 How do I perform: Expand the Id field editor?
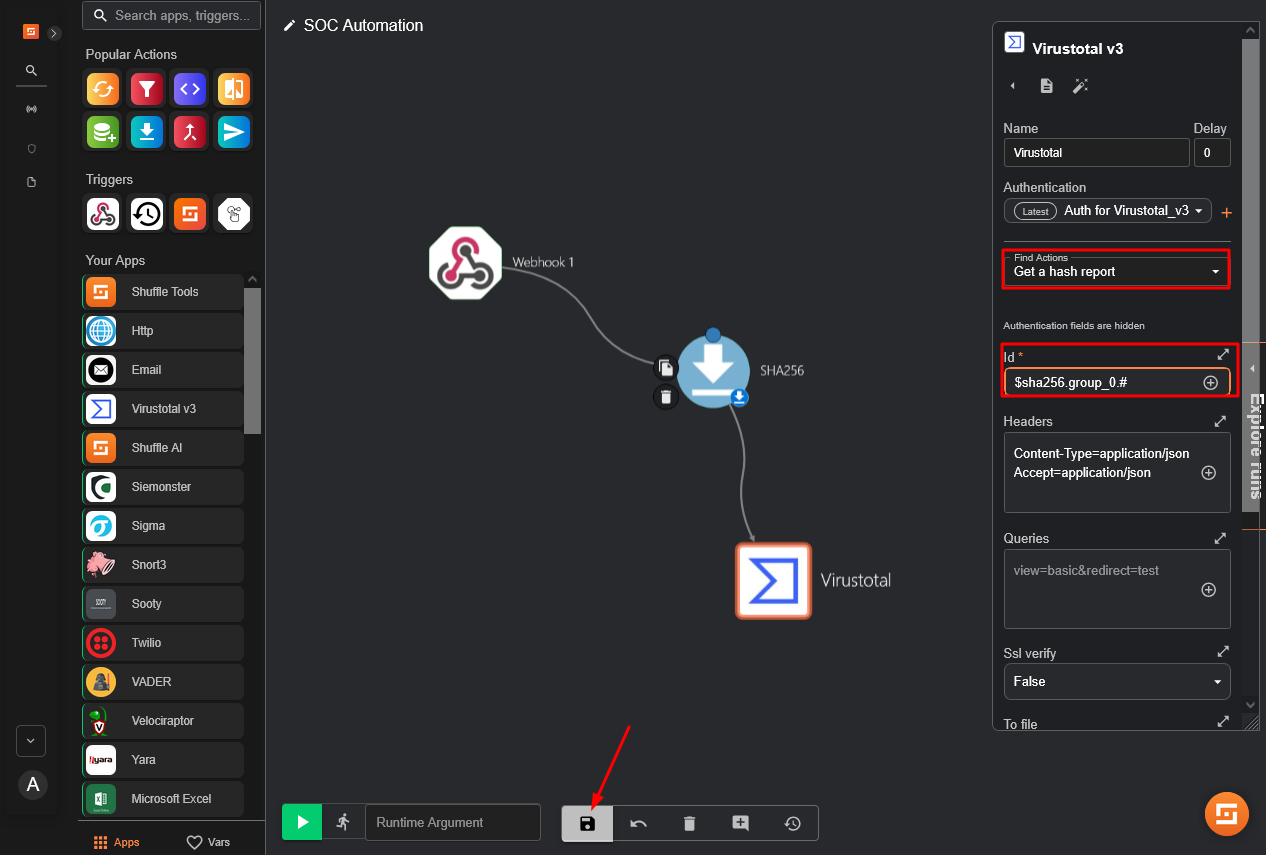coord(1222,355)
